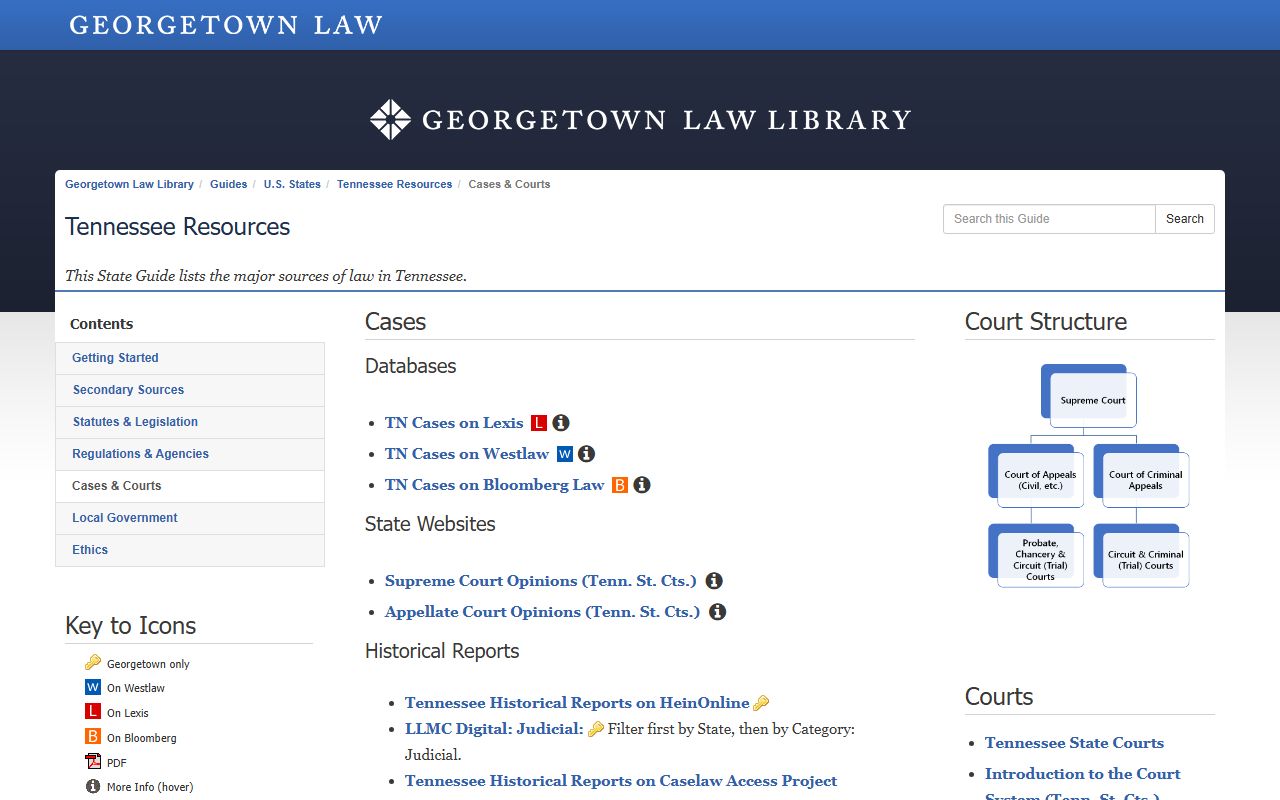
Task: Click Court of Criminal Appeals diagram box
Action: [1145, 480]
